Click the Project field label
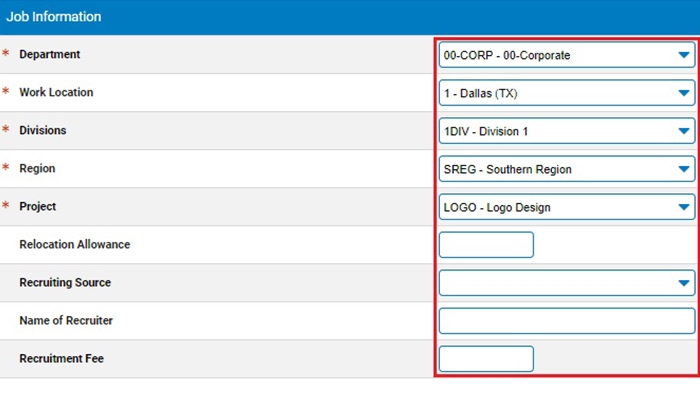This screenshot has height=400, width=700. pyautogui.click(x=38, y=207)
